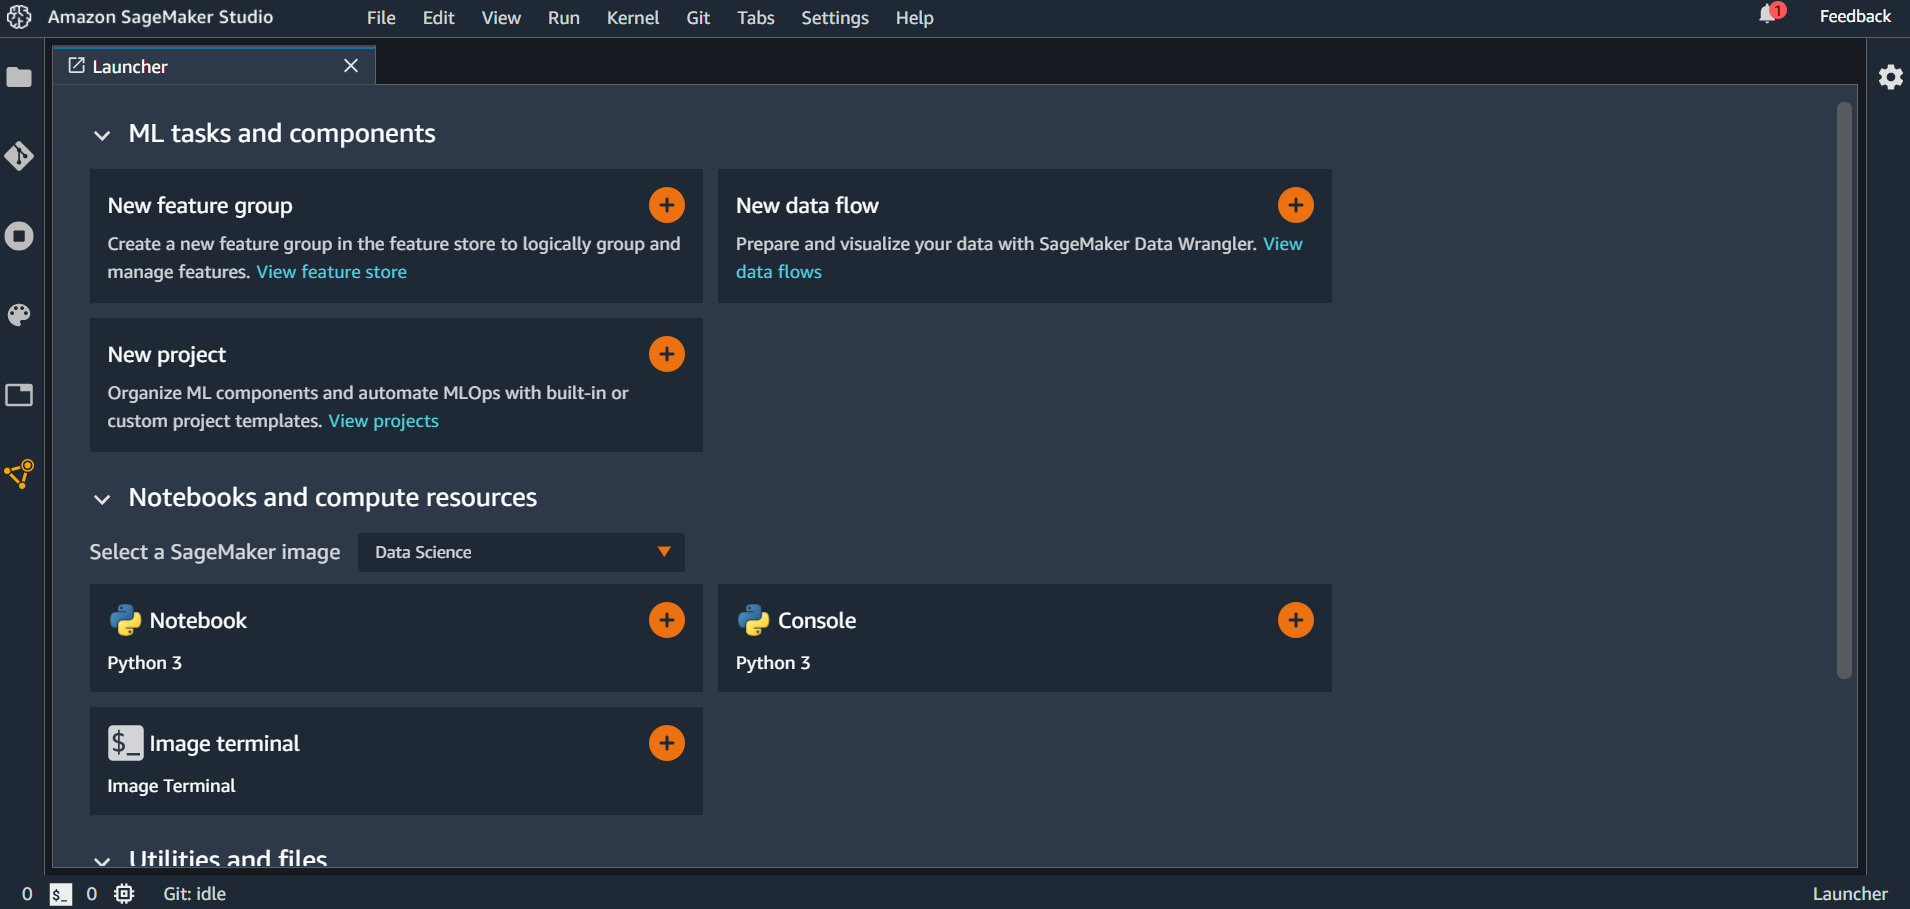The image size is (1910, 909).
Task: Click the Feedback button
Action: coord(1855,16)
